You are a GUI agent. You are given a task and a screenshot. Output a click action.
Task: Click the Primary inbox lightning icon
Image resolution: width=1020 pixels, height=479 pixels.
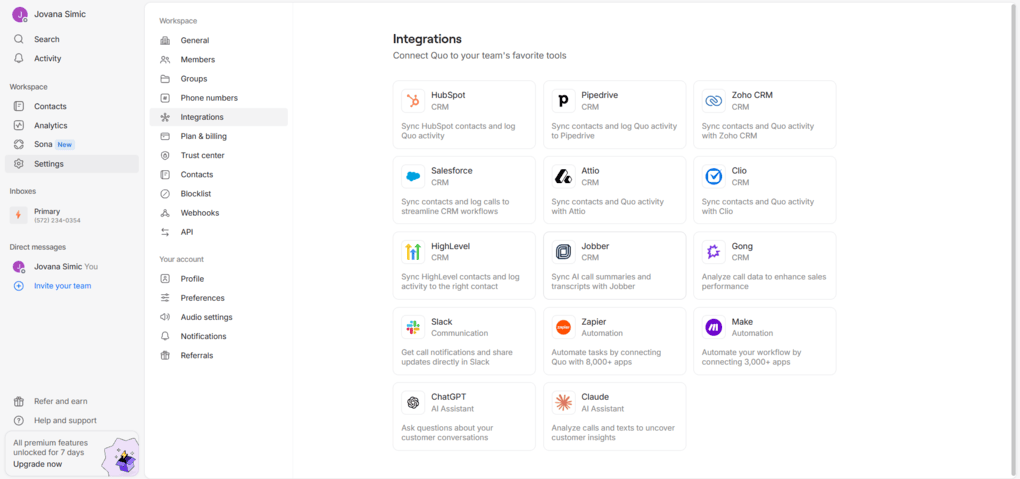(18, 215)
